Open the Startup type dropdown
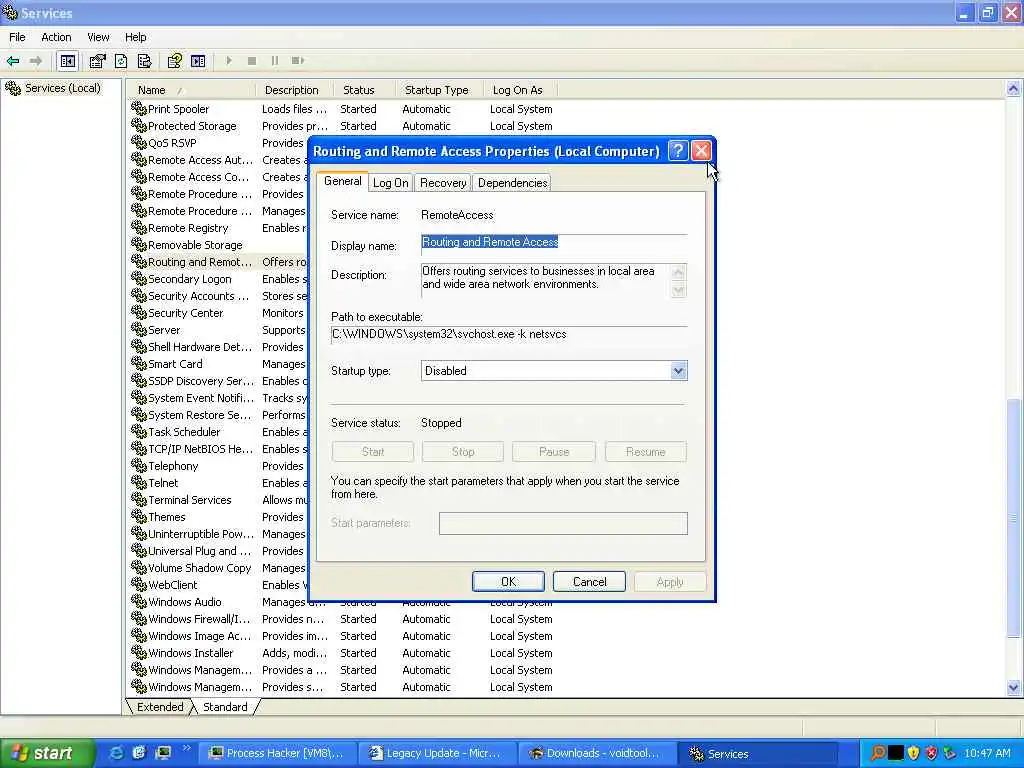Viewport: 1024px width, 768px height. [678, 371]
